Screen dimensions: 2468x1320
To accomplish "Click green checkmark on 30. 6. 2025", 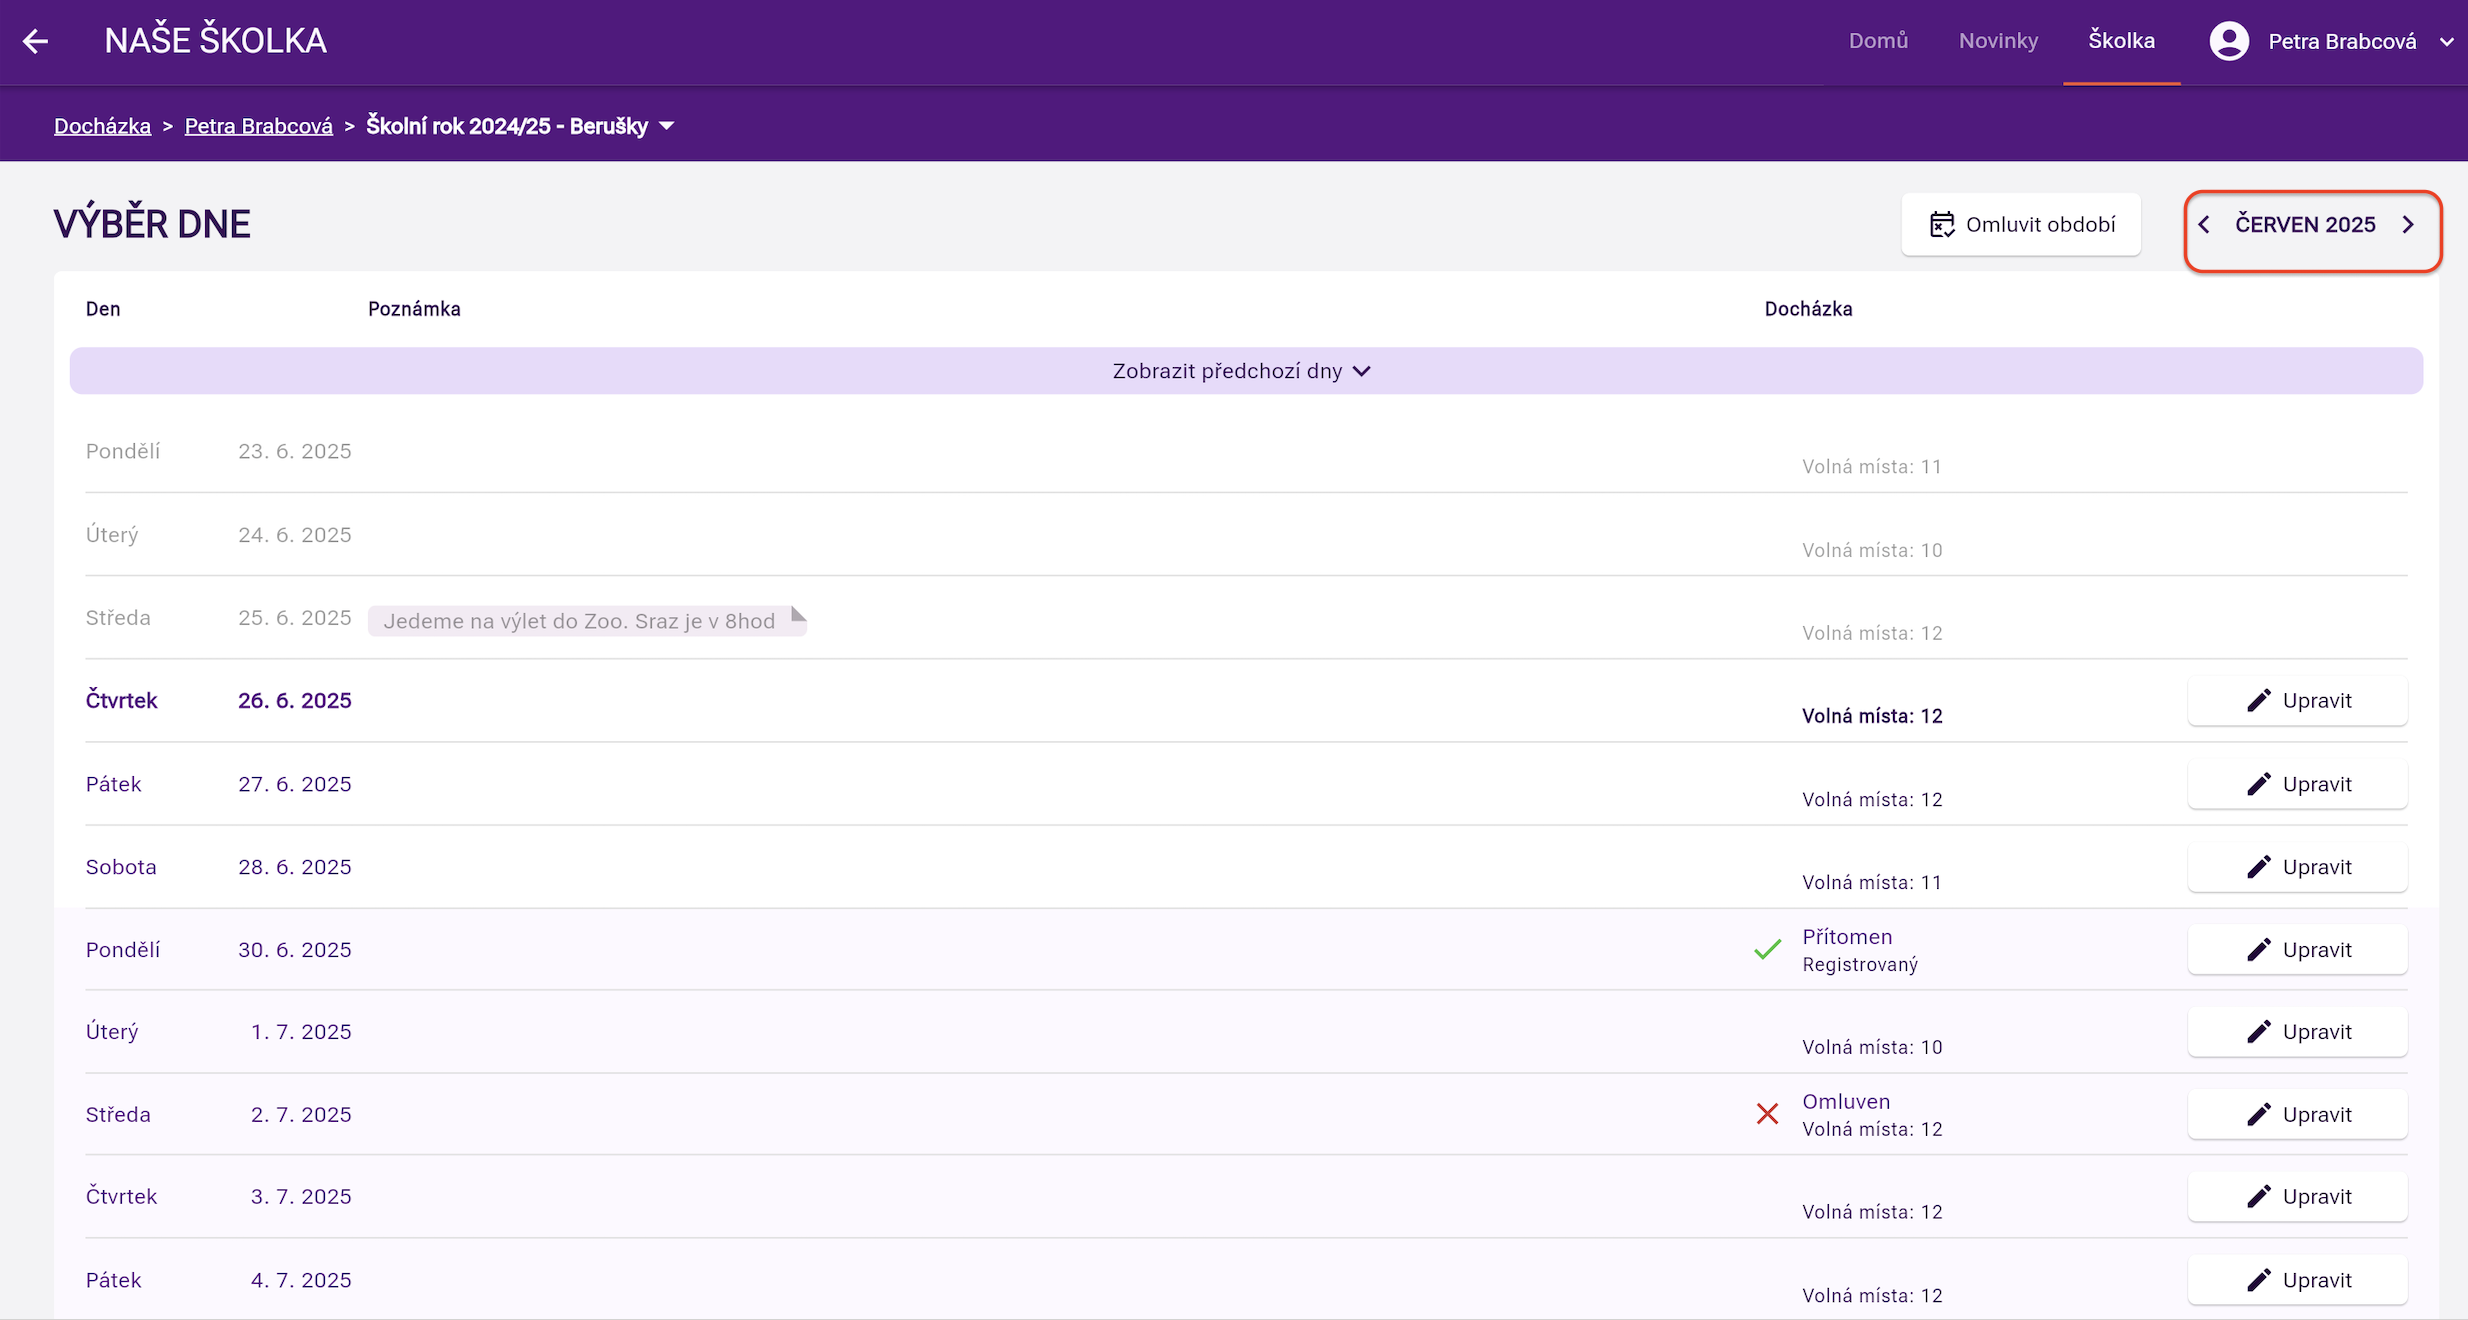I will [x=1767, y=949].
